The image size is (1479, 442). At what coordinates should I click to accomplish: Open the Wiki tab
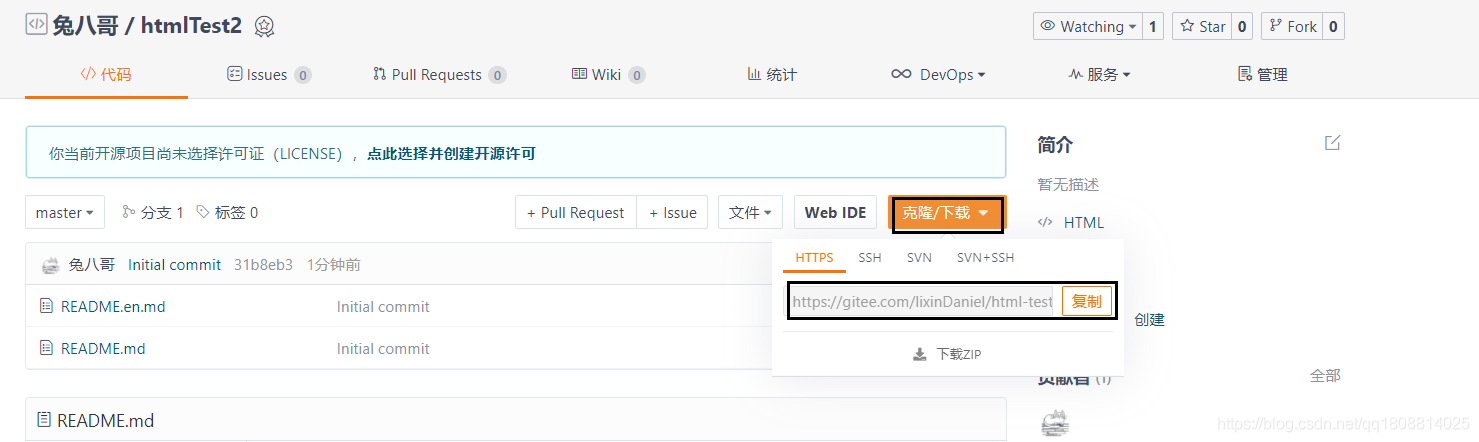pos(608,74)
